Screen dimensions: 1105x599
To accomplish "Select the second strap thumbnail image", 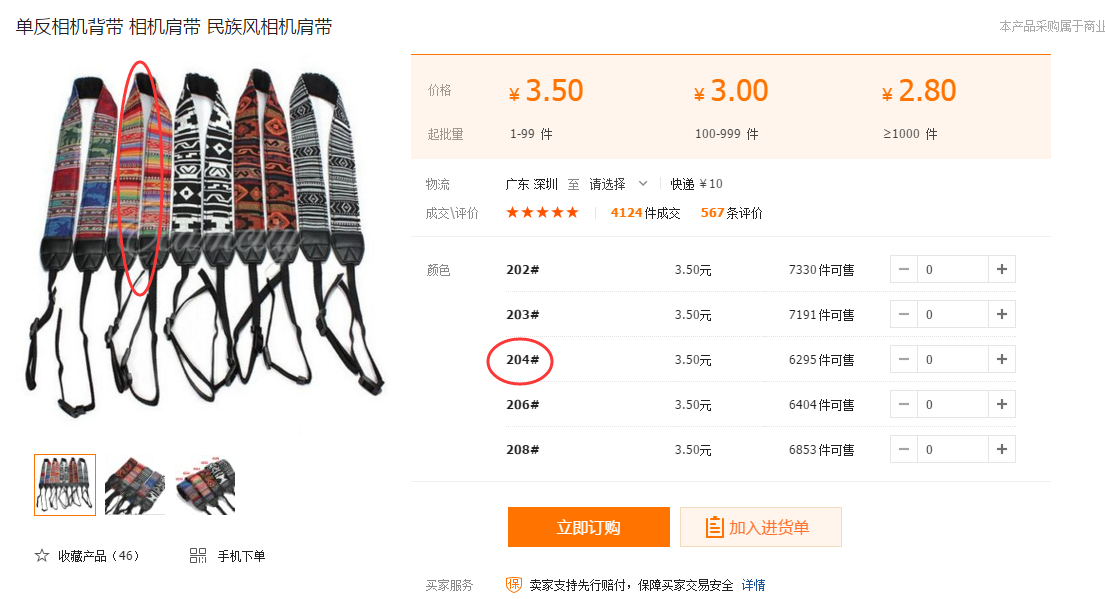I will [x=135, y=485].
